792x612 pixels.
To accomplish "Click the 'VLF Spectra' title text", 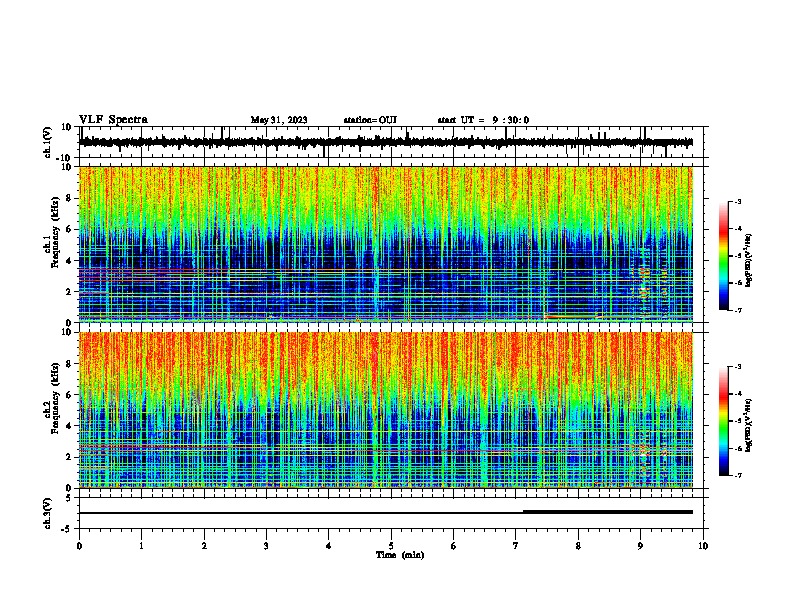I will tap(113, 120).
